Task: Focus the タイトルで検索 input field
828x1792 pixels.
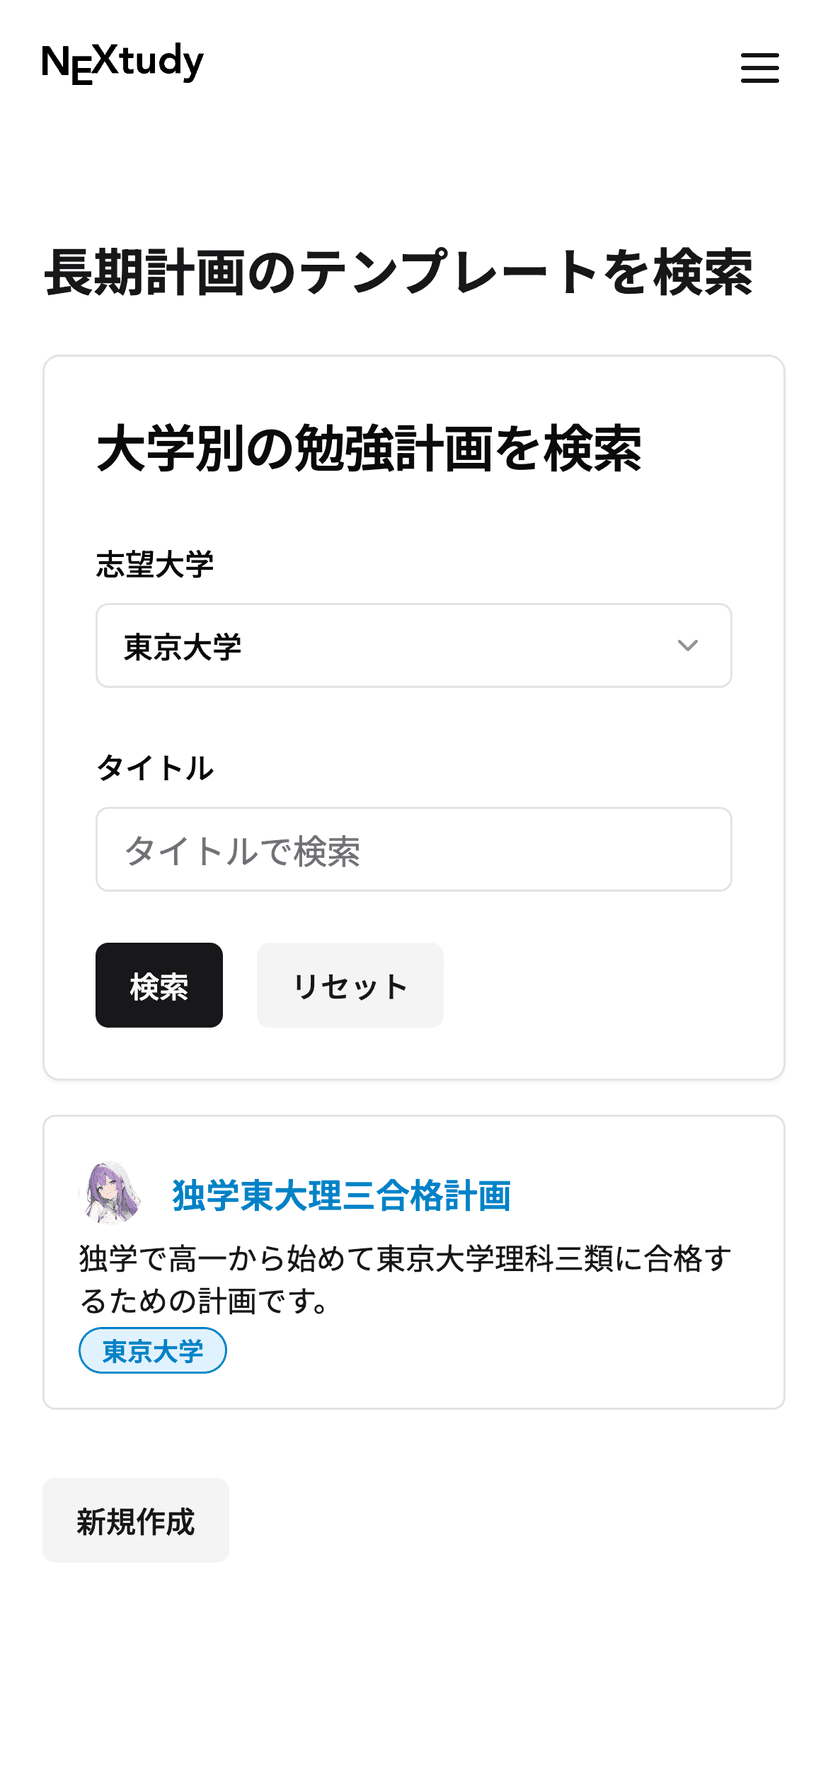Action: (x=413, y=850)
